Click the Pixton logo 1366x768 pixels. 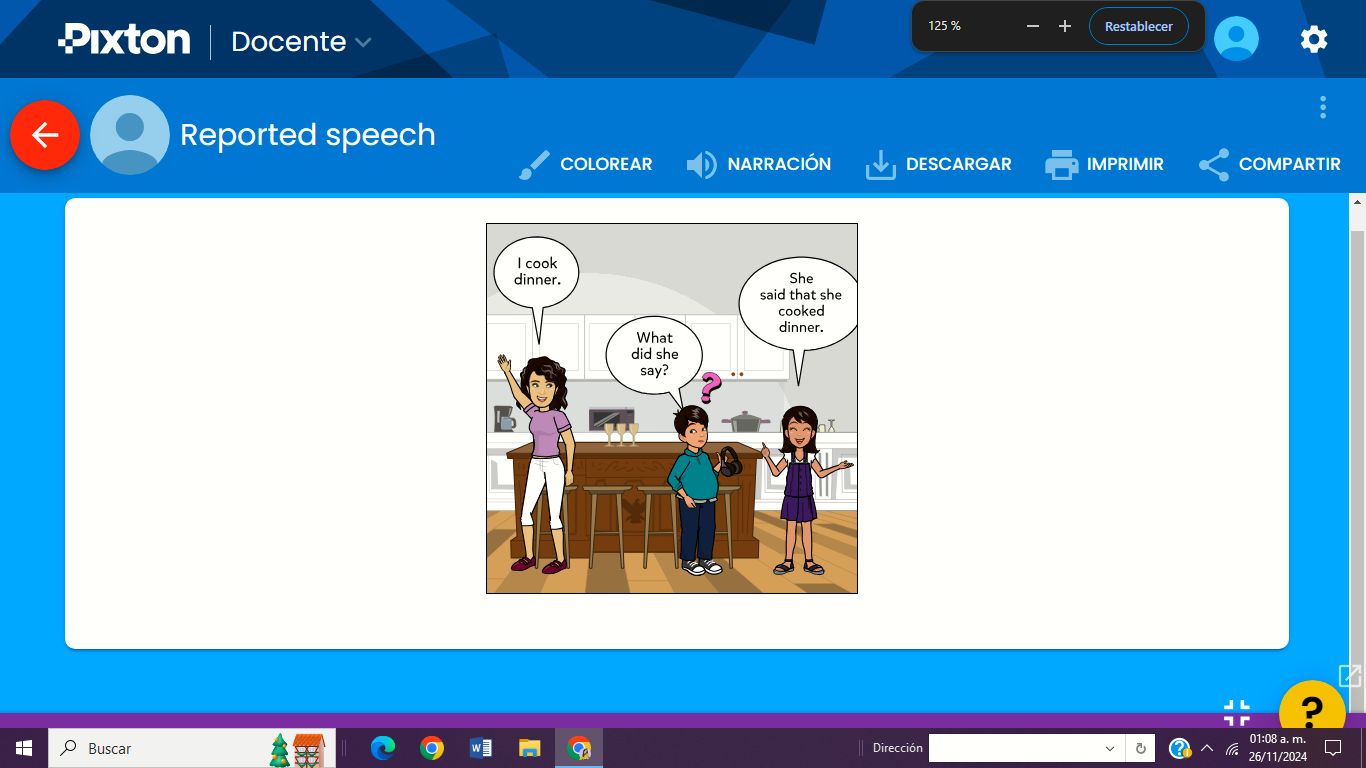click(124, 39)
